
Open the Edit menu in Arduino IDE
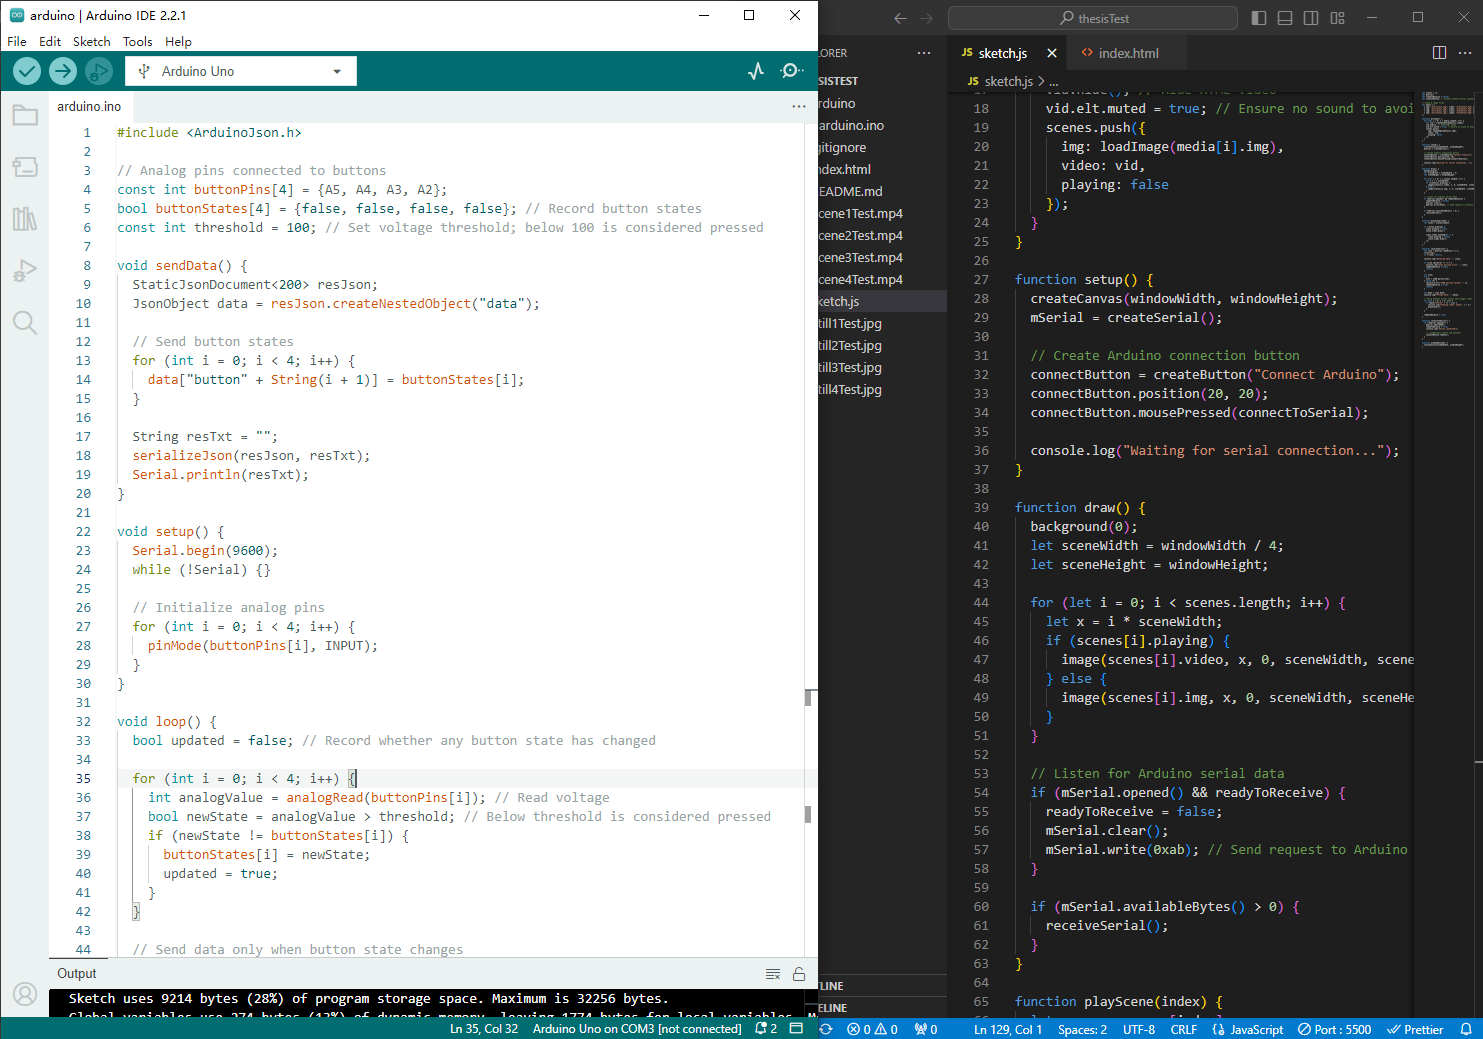coord(50,42)
